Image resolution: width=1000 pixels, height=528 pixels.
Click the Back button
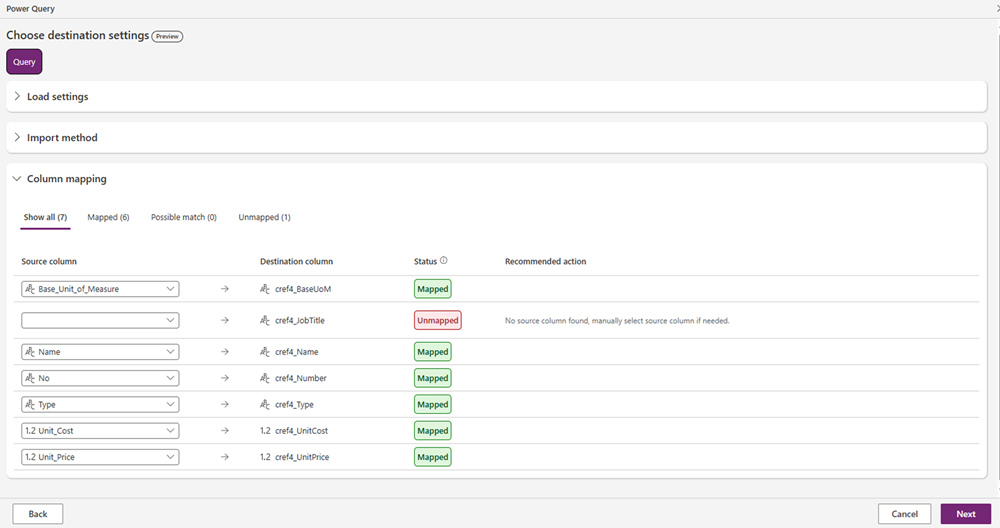[38, 514]
